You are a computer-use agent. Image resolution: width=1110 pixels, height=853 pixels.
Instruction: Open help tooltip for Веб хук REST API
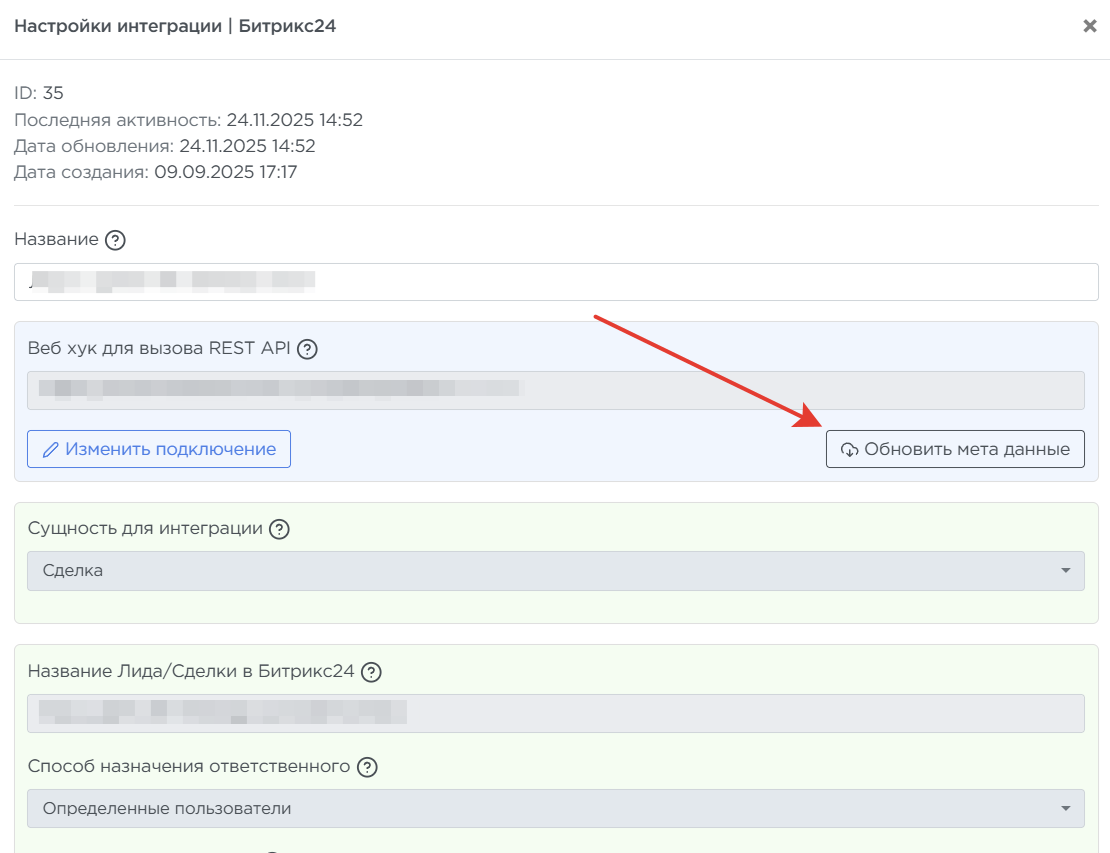point(308,349)
